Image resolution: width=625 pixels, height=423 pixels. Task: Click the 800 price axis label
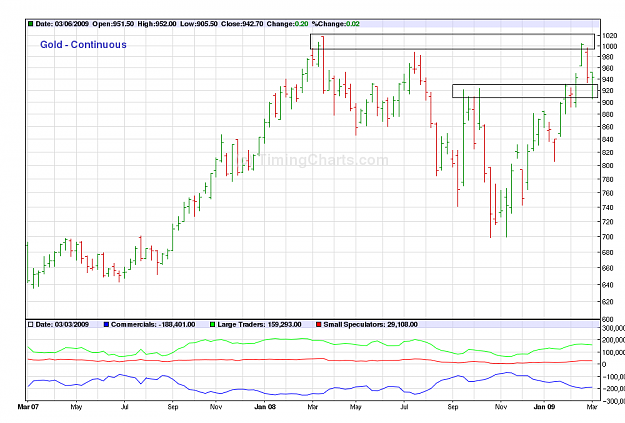pyautogui.click(x=607, y=165)
